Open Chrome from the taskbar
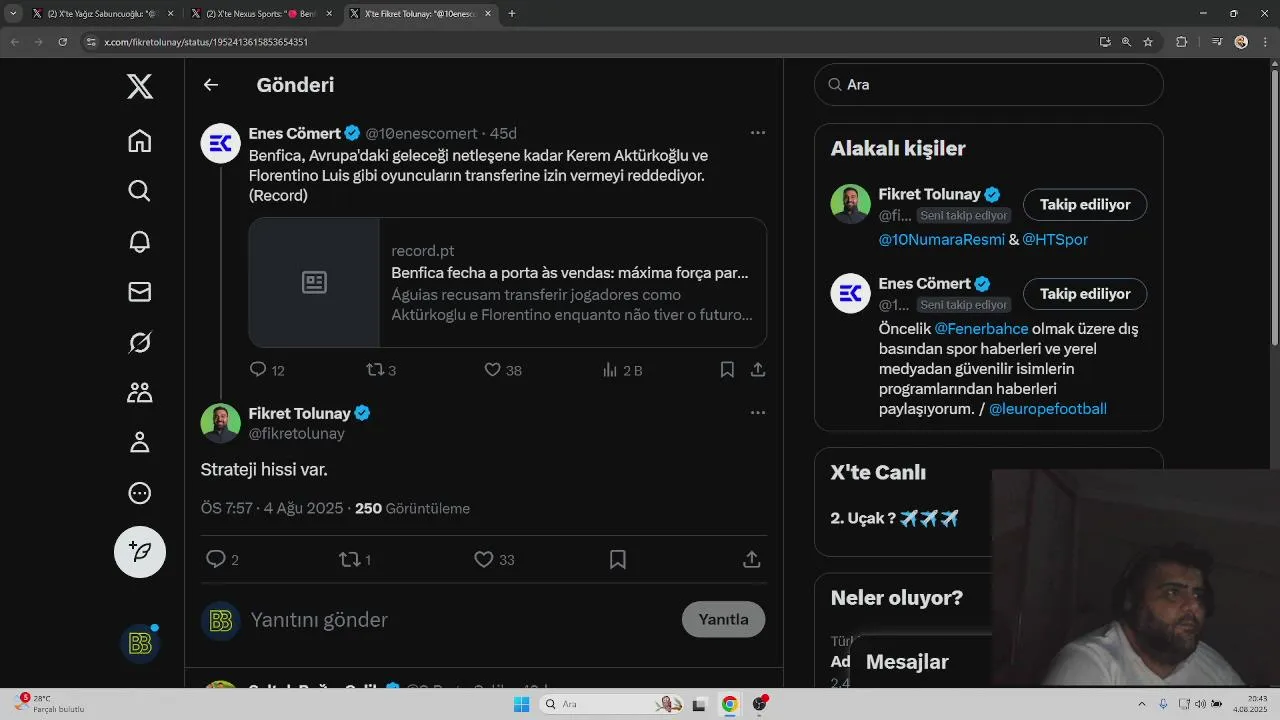Image resolution: width=1280 pixels, height=720 pixels. (730, 704)
